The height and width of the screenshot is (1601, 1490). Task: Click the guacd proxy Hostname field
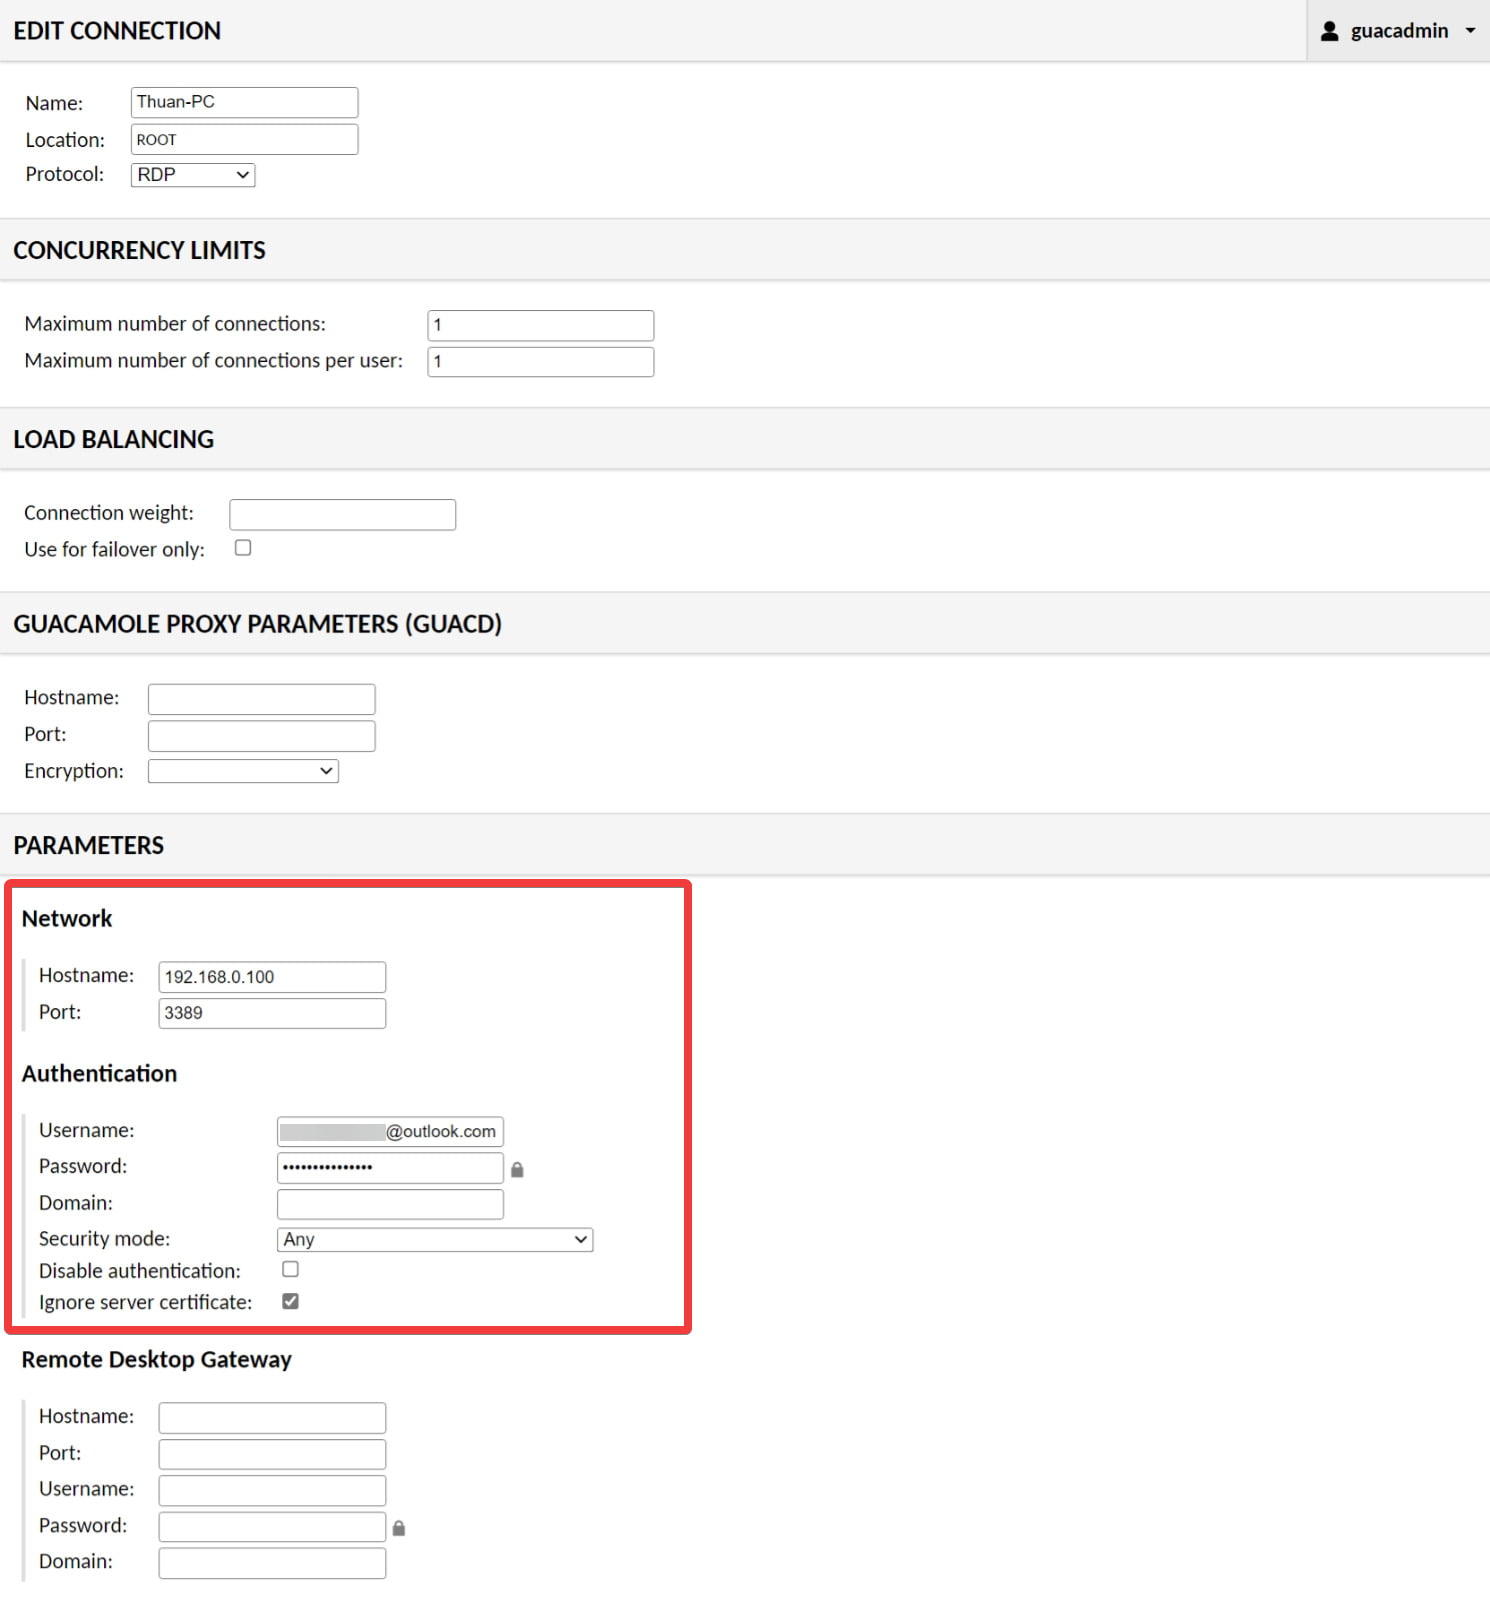(x=261, y=698)
